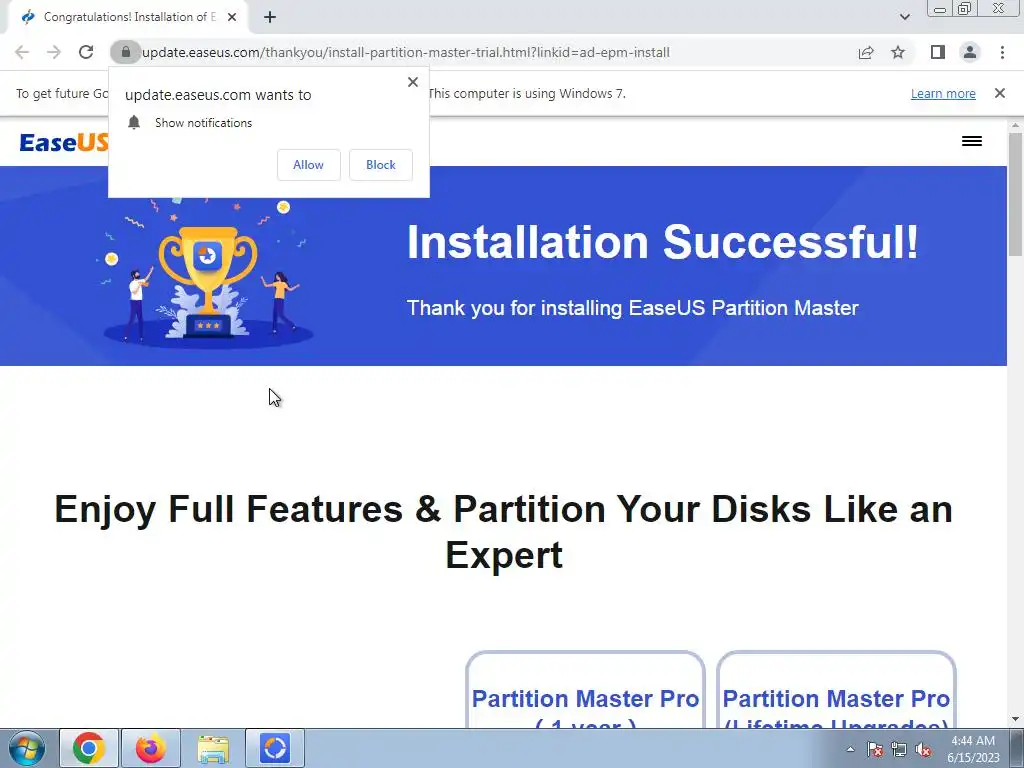Open the tab search chevron
This screenshot has height=768, width=1024.
(904, 17)
